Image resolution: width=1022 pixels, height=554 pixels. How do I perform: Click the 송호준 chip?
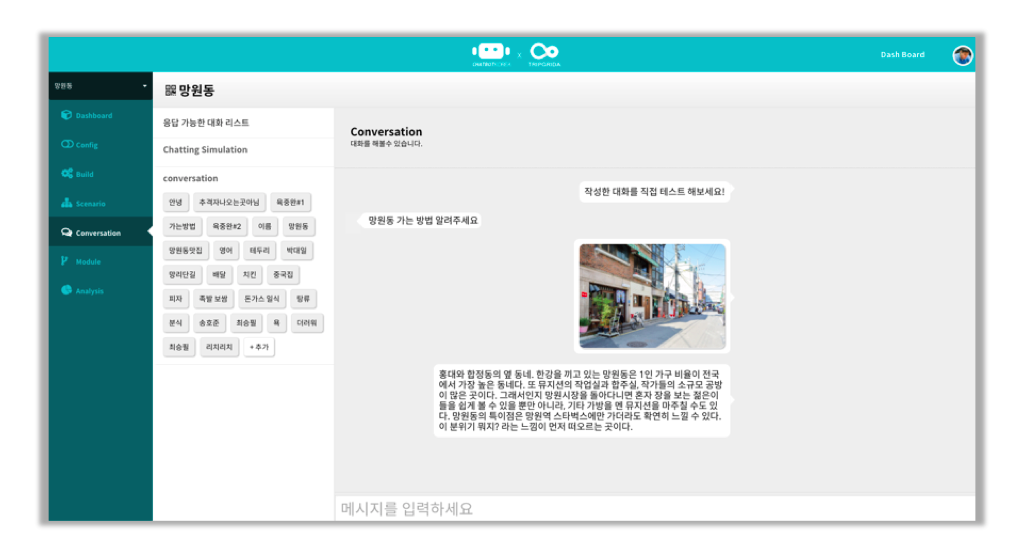[209, 323]
